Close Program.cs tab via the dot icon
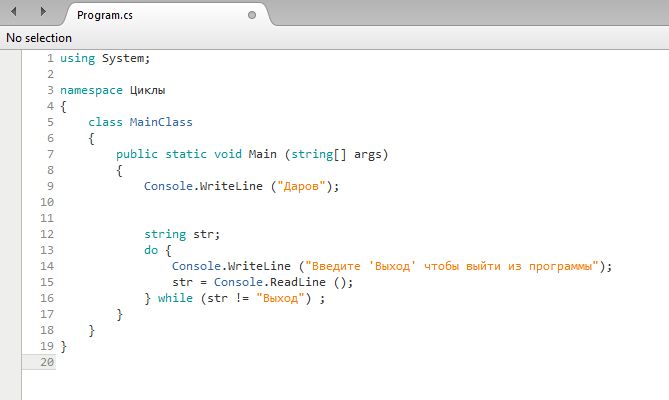Image resolution: width=669 pixels, height=400 pixels. click(x=252, y=15)
